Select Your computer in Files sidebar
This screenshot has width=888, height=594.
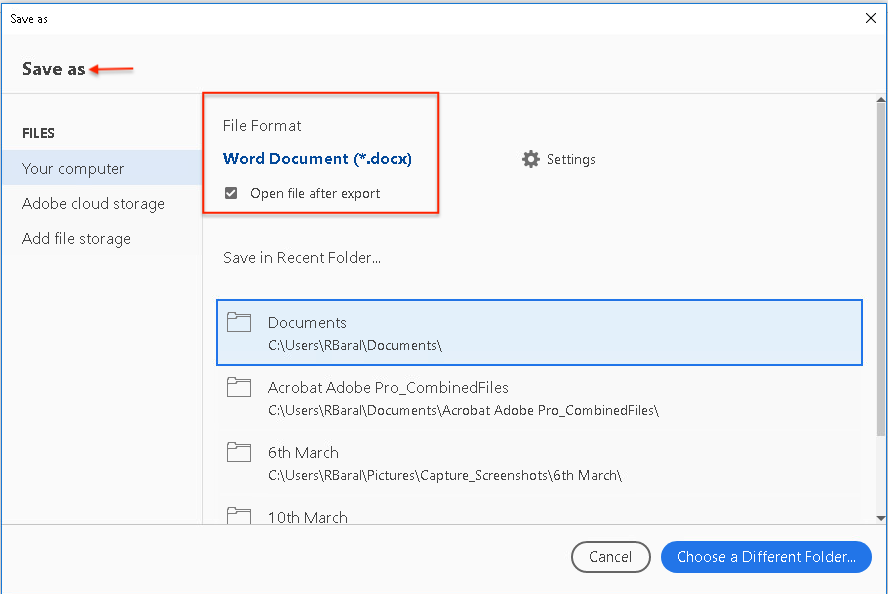(x=73, y=169)
